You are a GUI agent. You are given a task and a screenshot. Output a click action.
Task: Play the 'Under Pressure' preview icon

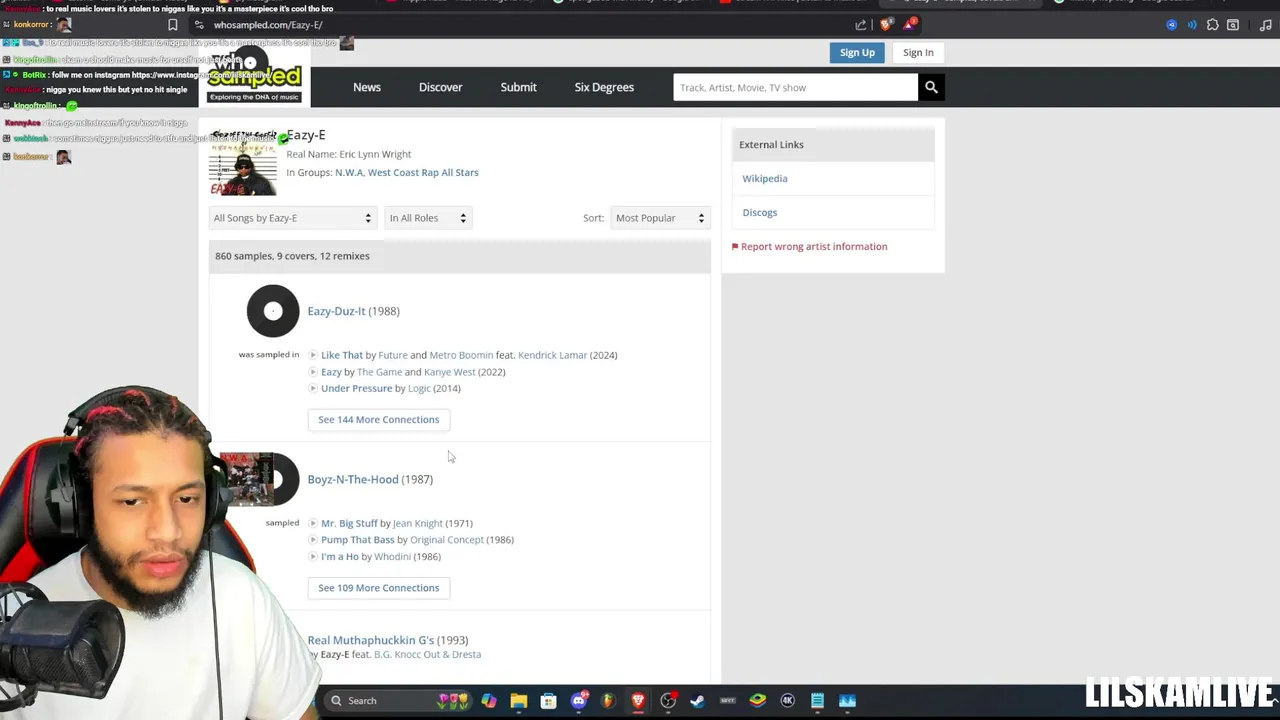point(313,388)
